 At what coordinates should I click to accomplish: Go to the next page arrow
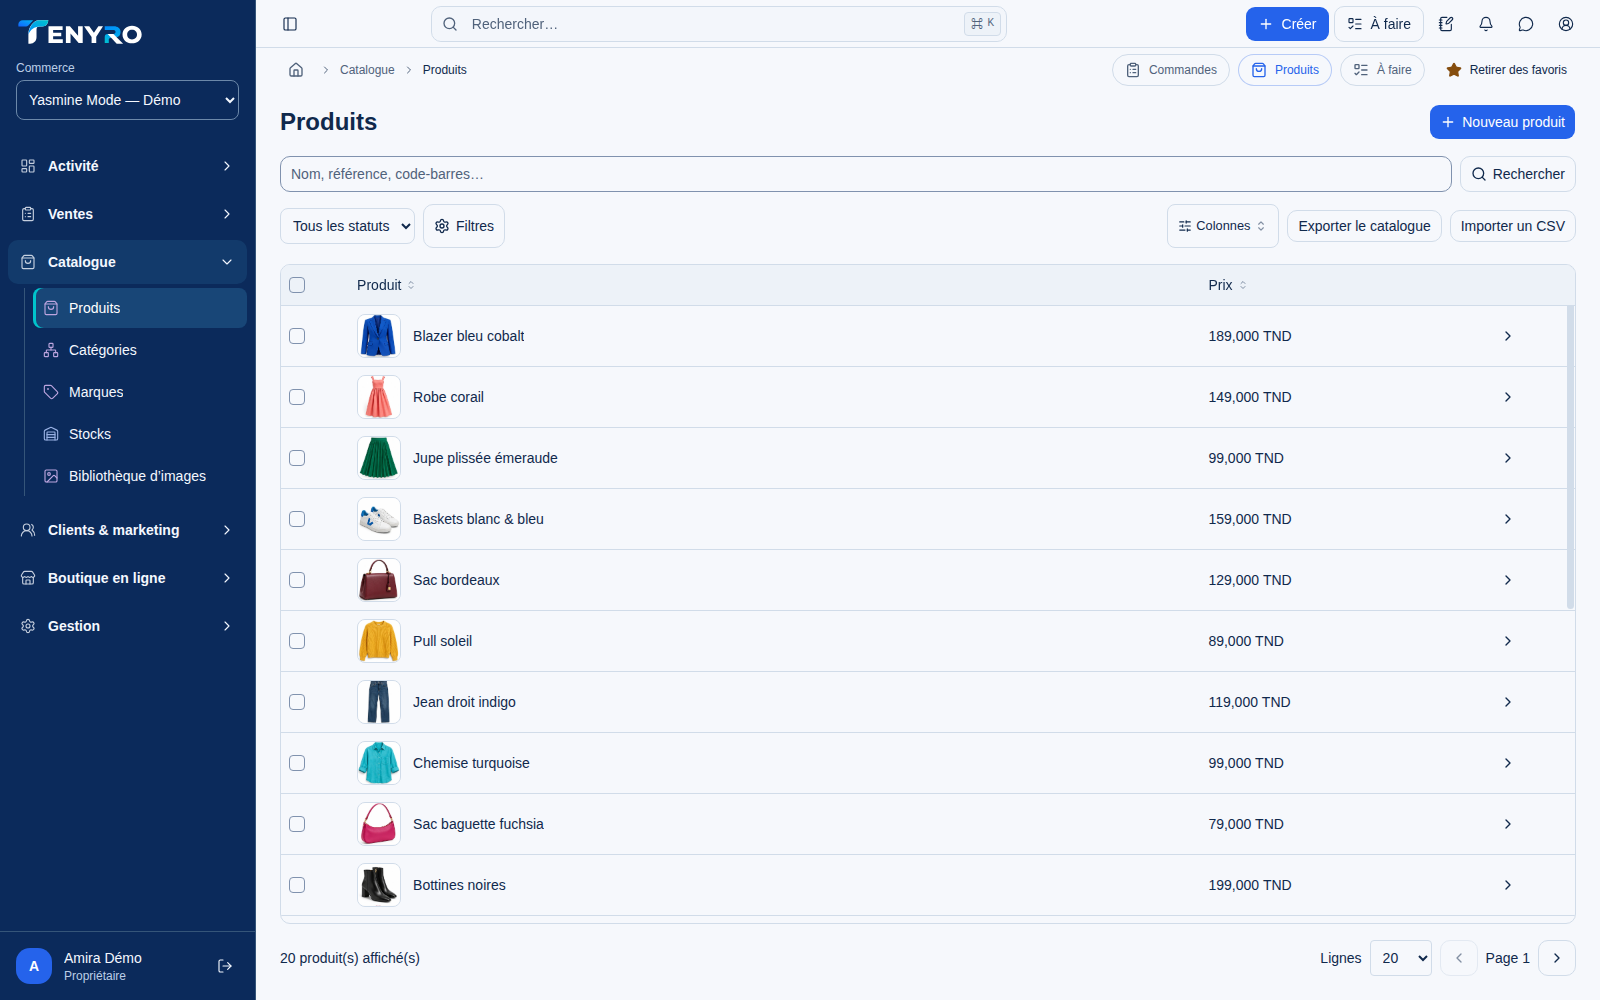tap(1557, 958)
